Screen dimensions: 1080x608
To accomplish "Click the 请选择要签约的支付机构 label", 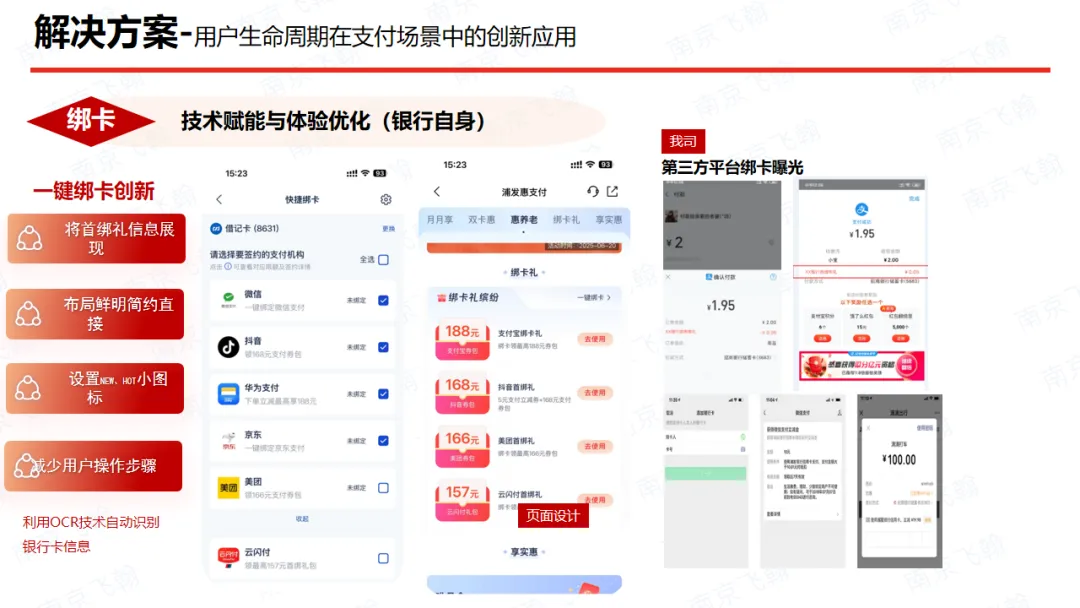I will (x=257, y=255).
